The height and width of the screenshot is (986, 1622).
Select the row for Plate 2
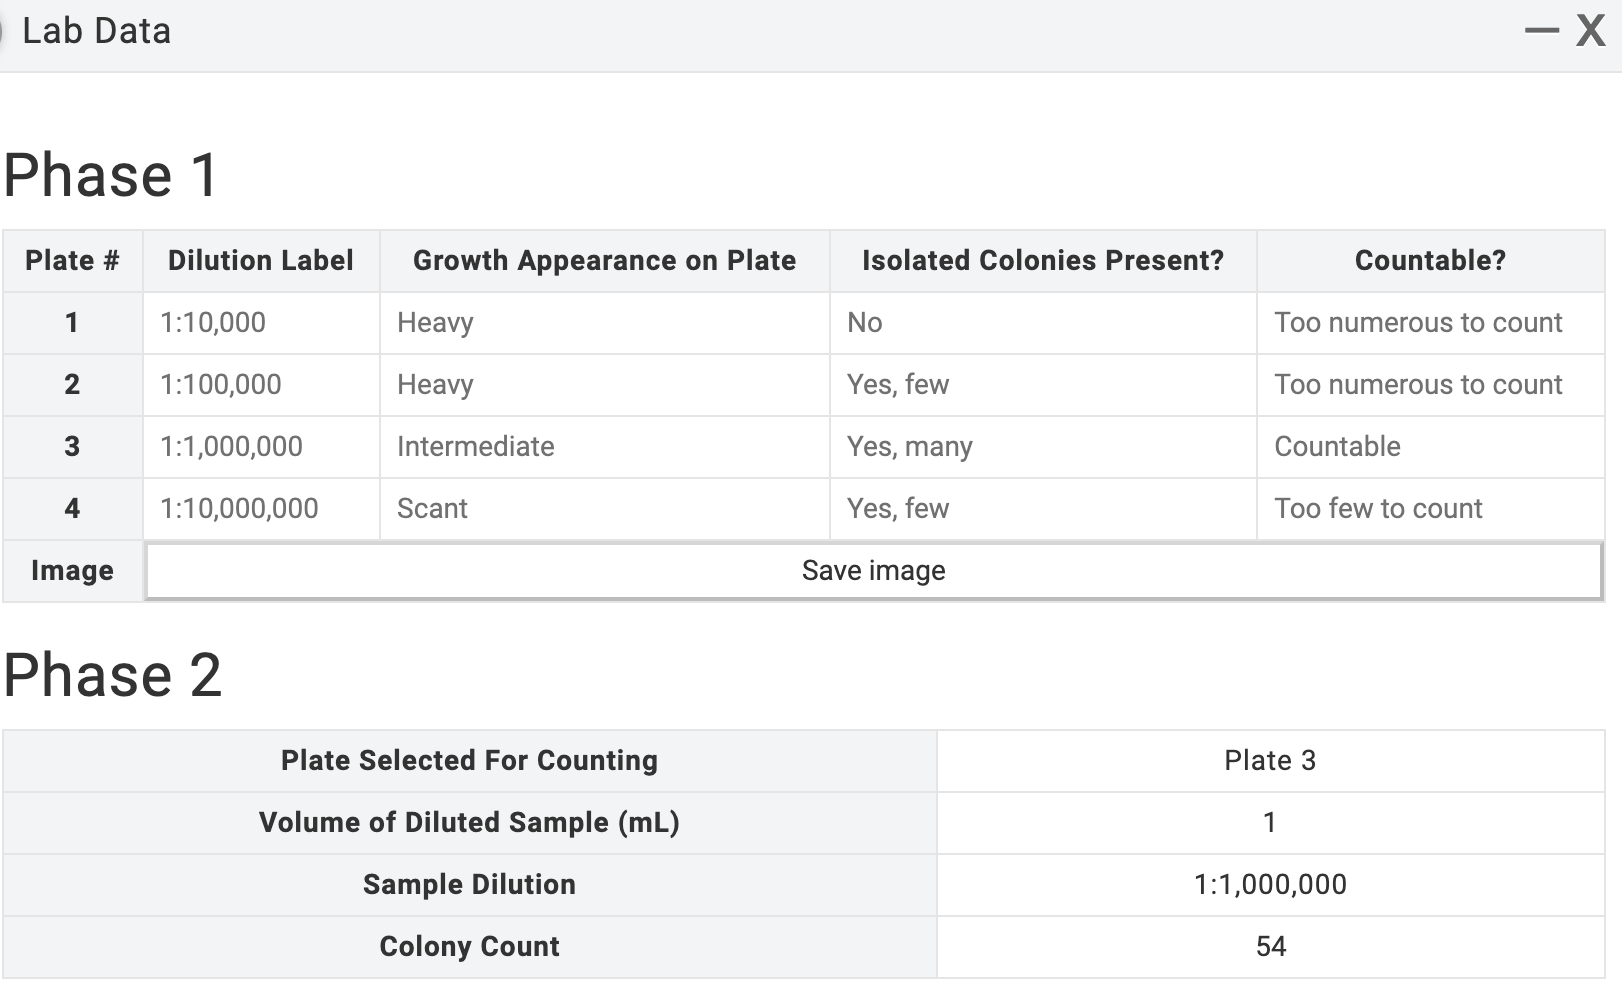[72, 384]
